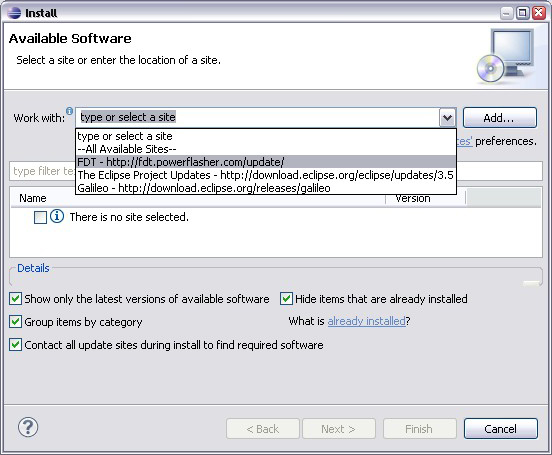Maximize the Install dialog window
This screenshot has width=552, height=455.
[523, 13]
